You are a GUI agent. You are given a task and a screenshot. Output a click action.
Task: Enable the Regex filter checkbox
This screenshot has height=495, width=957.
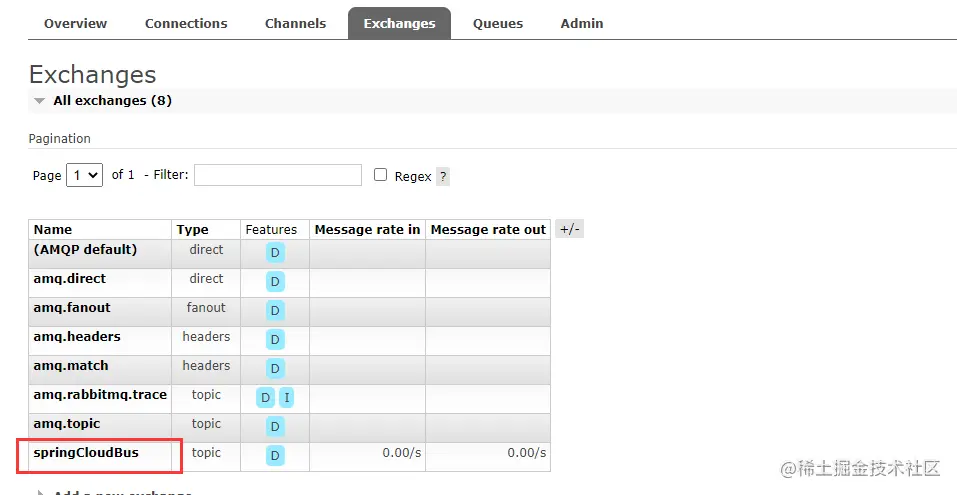click(380, 175)
